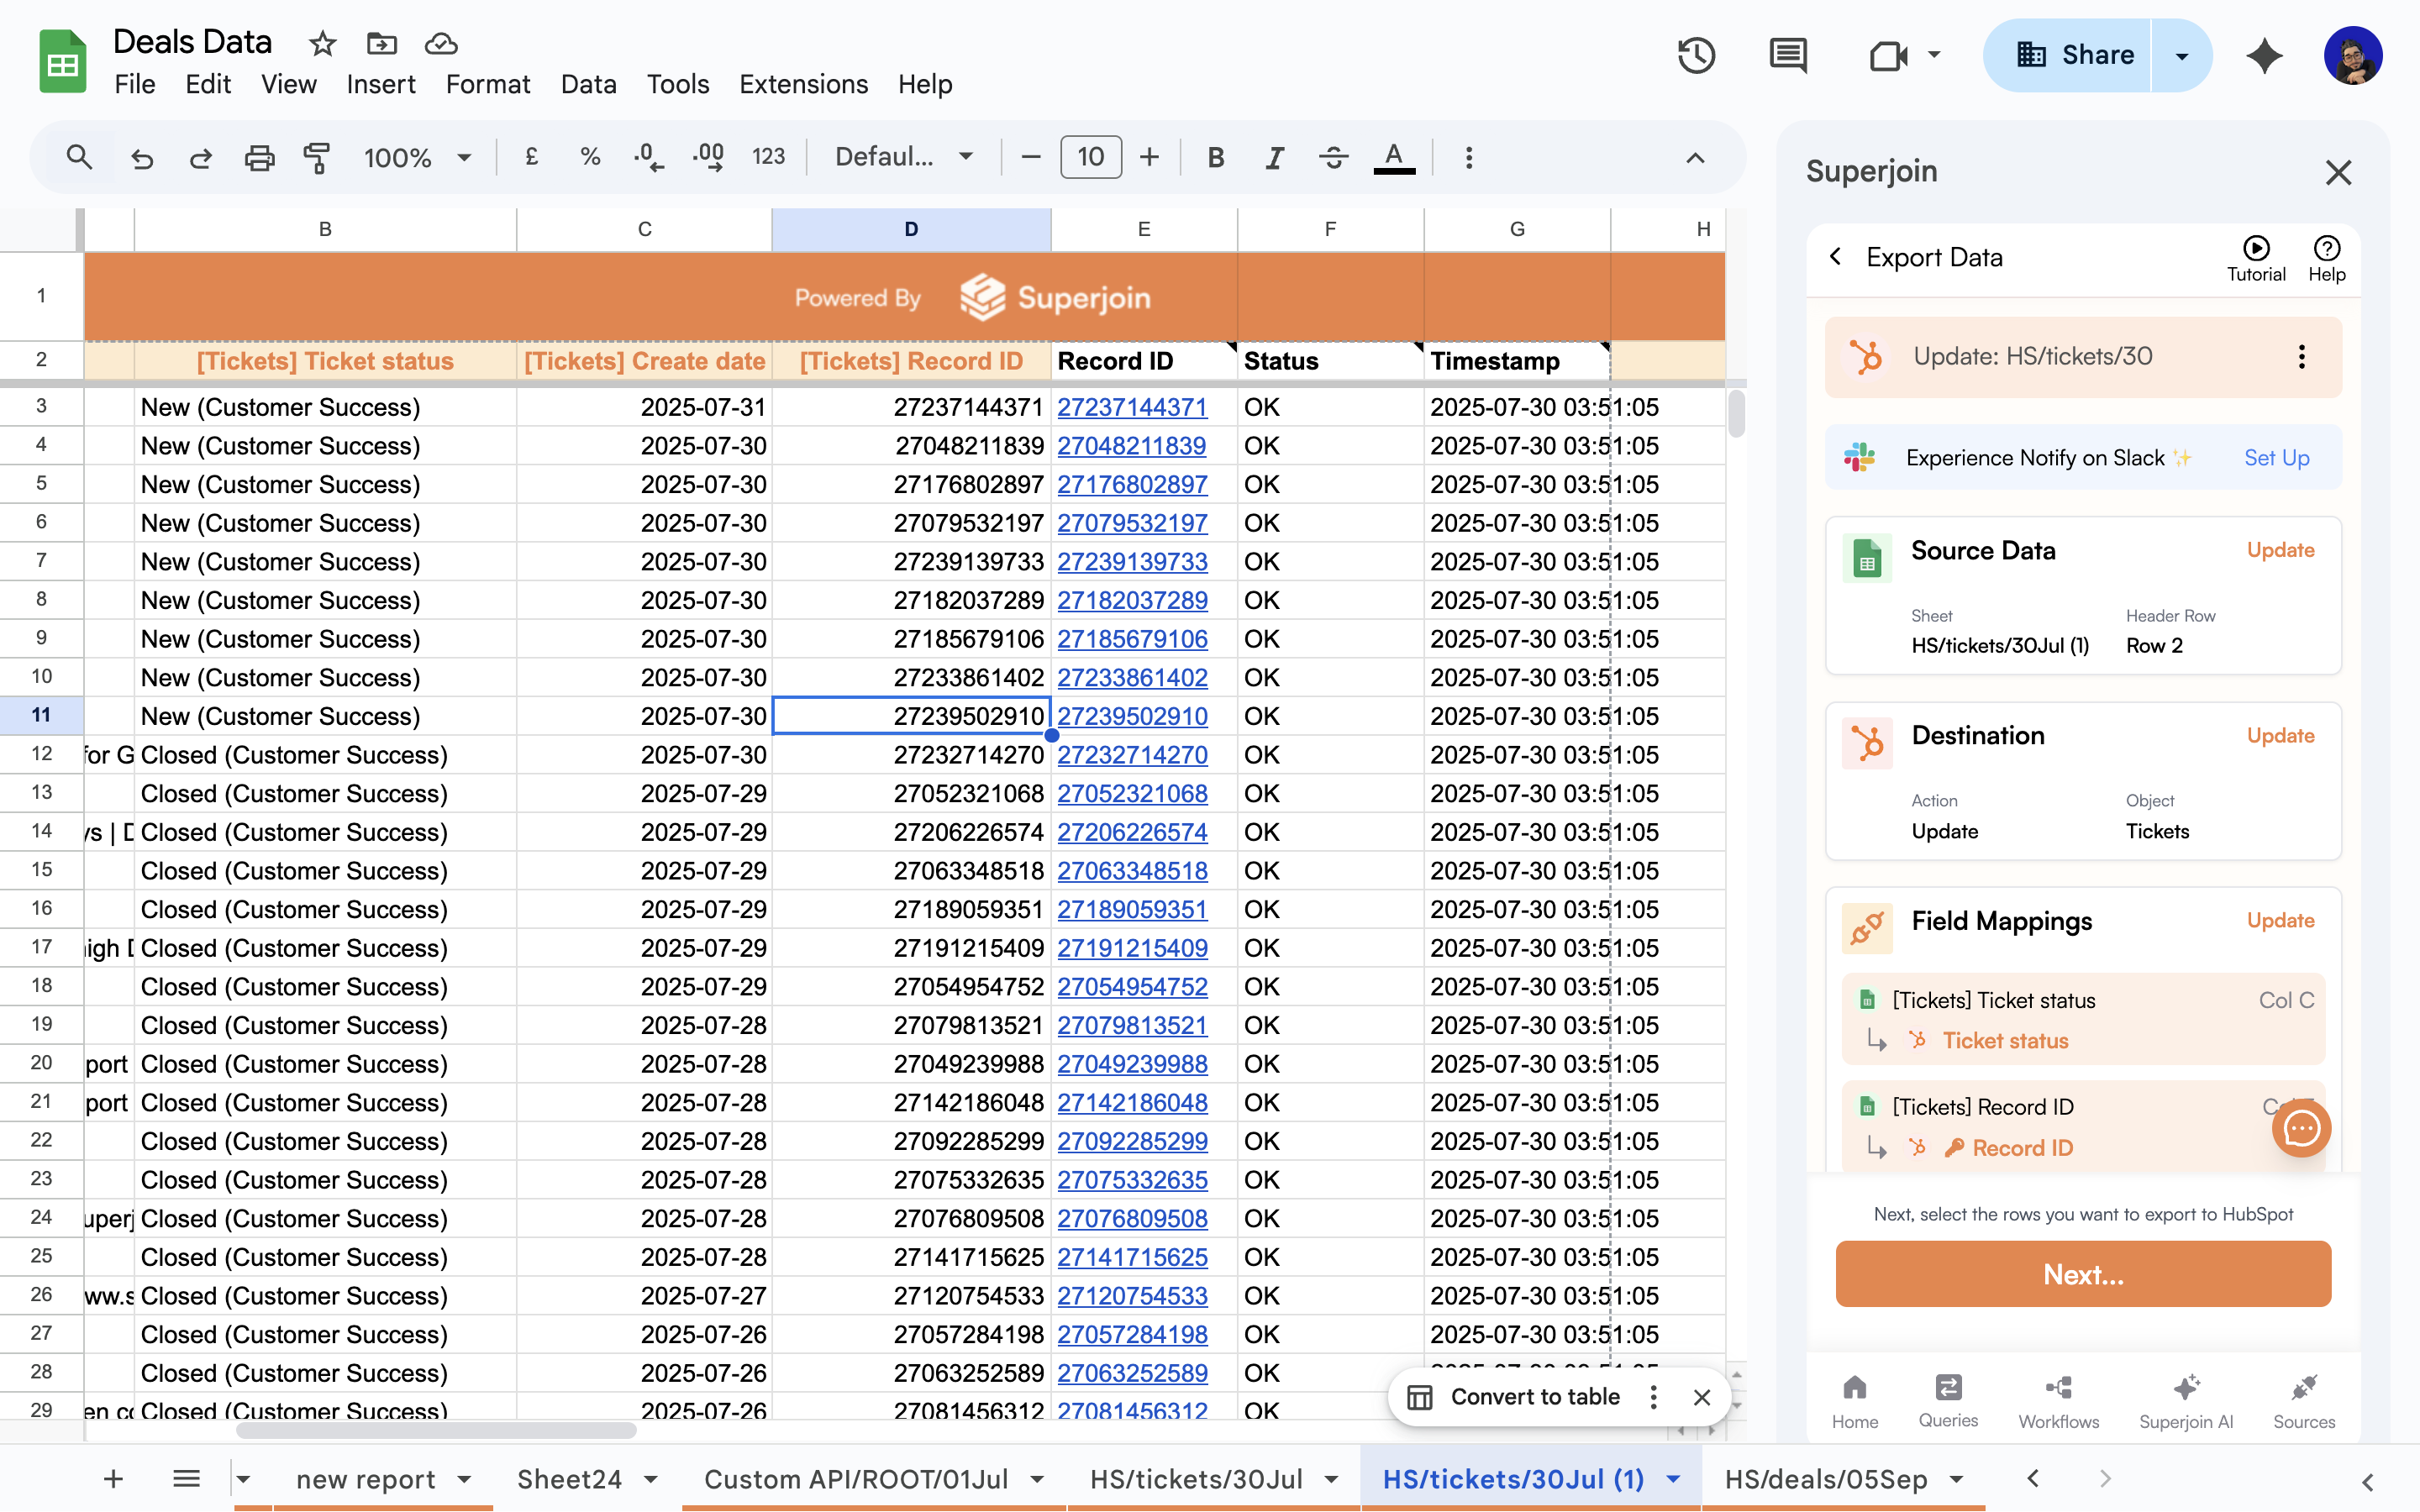Click the Gemini sparkle icon
This screenshot has width=2420, height=1512.
point(2264,55)
